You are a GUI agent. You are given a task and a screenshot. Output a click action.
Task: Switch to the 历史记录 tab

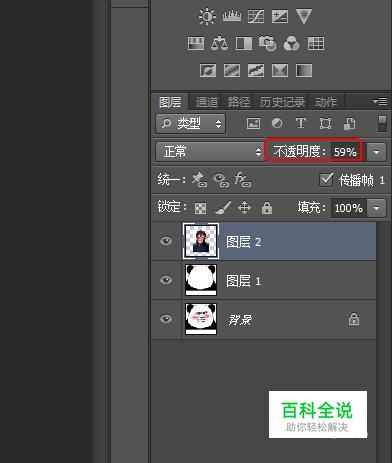(282, 102)
